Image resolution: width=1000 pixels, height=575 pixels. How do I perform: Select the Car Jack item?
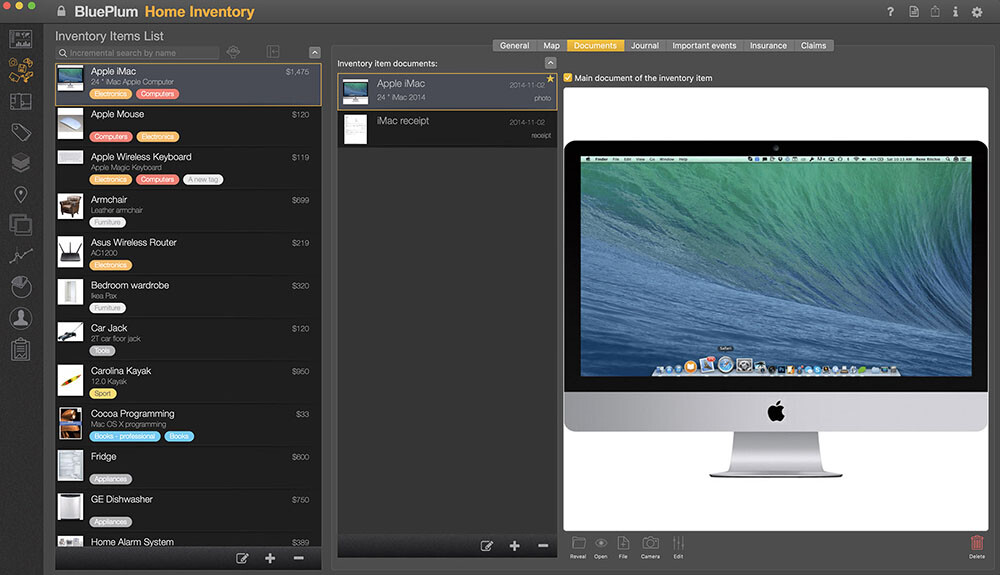[x=188, y=338]
